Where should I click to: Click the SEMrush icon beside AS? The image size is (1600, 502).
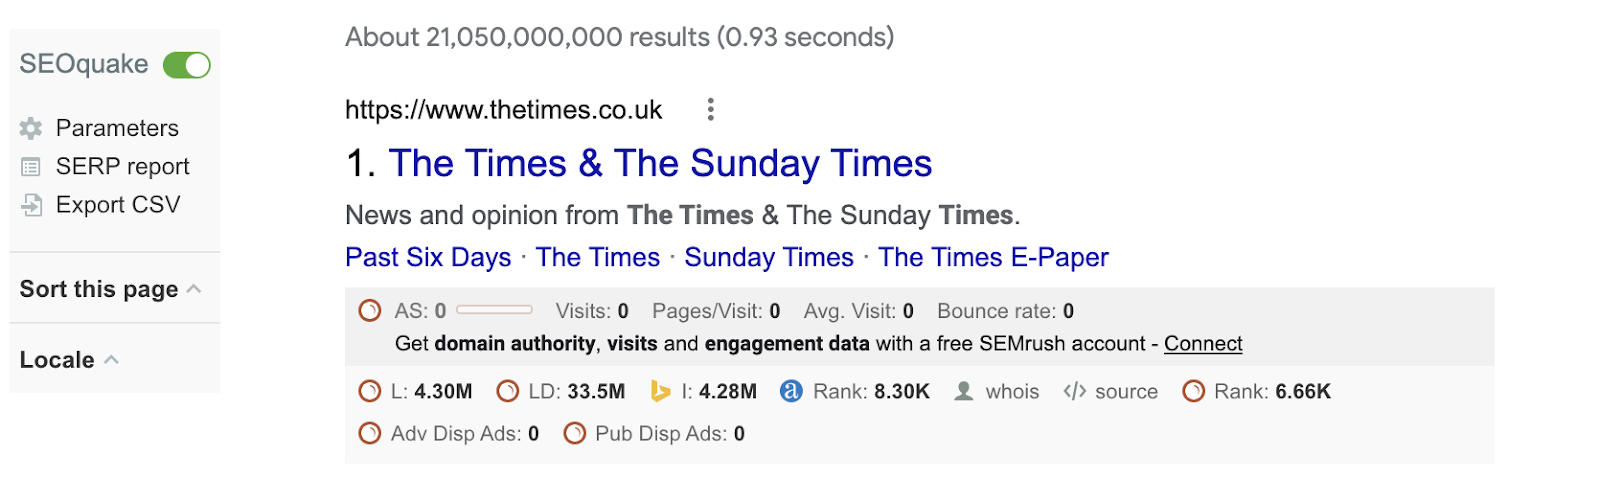tap(370, 311)
